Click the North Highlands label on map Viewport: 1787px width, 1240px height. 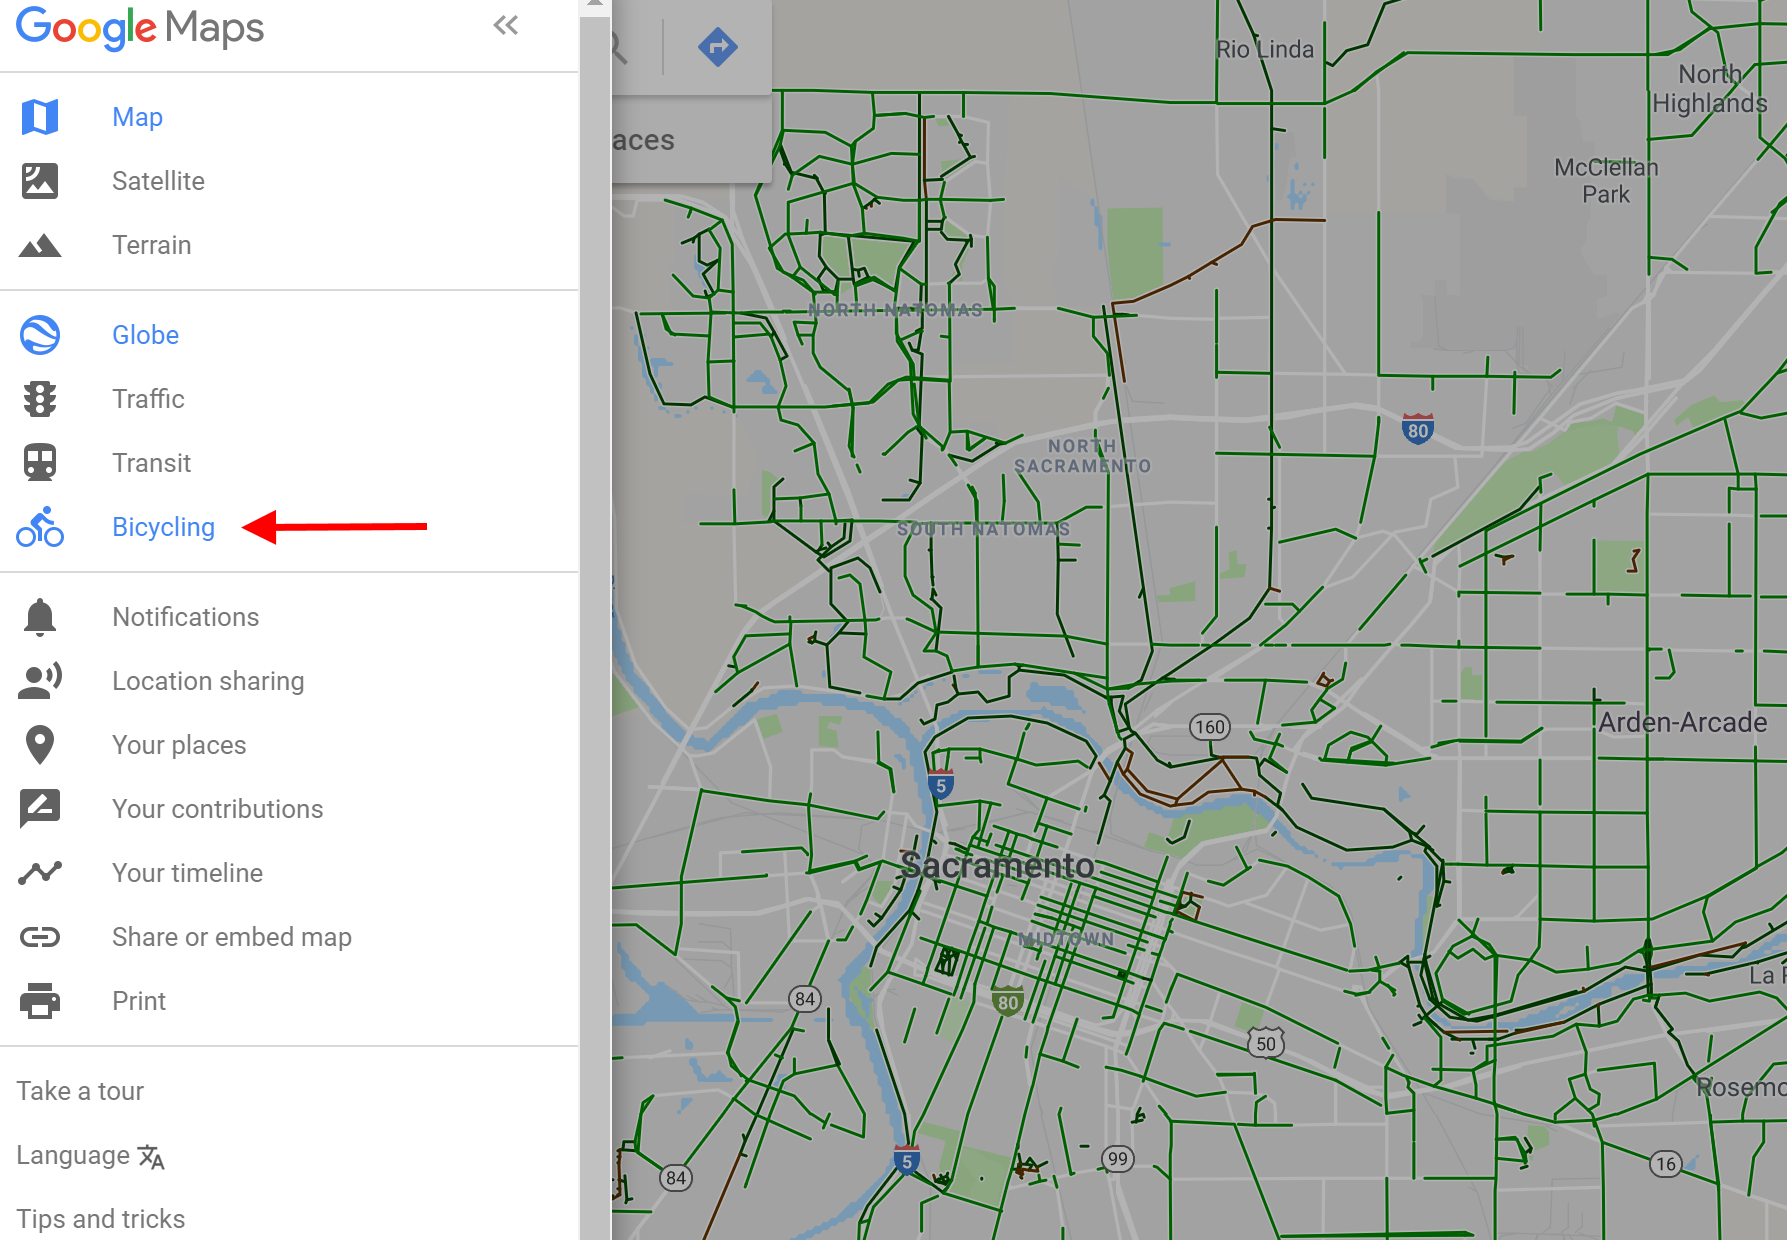(x=1710, y=89)
